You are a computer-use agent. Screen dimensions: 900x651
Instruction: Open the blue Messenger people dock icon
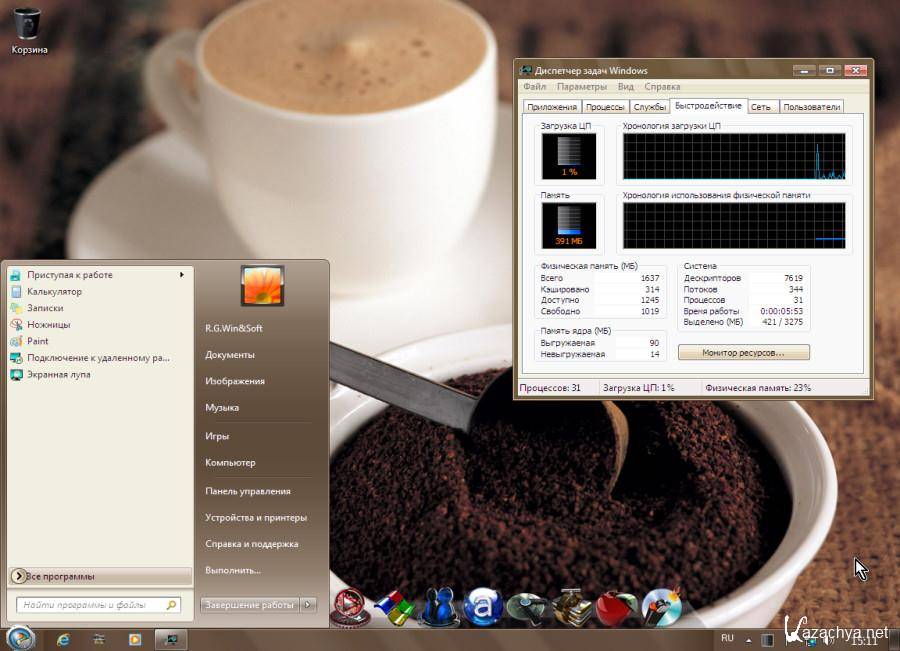coord(438,606)
